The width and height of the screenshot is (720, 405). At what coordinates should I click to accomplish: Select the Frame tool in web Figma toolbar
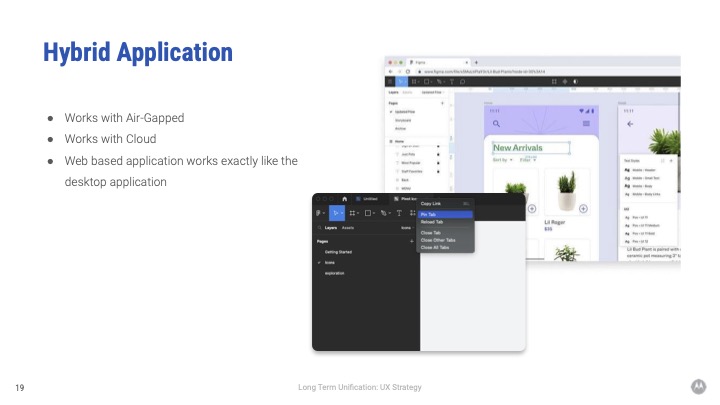[415, 82]
